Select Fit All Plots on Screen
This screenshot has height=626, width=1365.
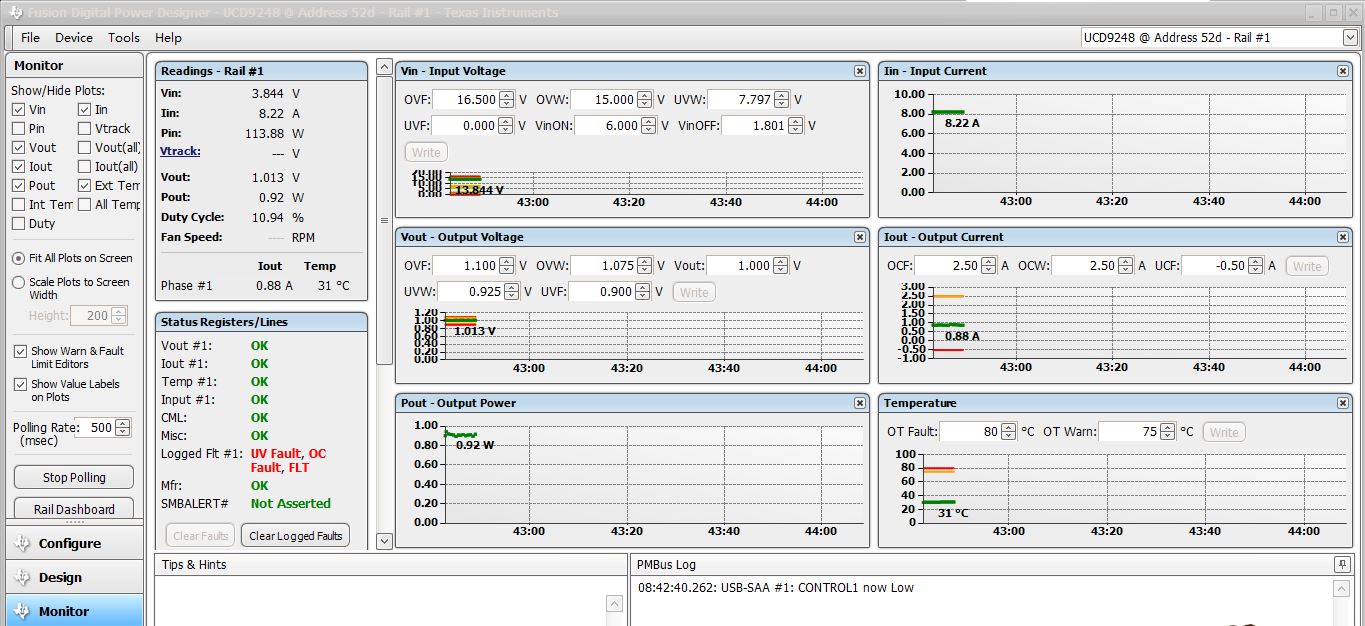19,258
